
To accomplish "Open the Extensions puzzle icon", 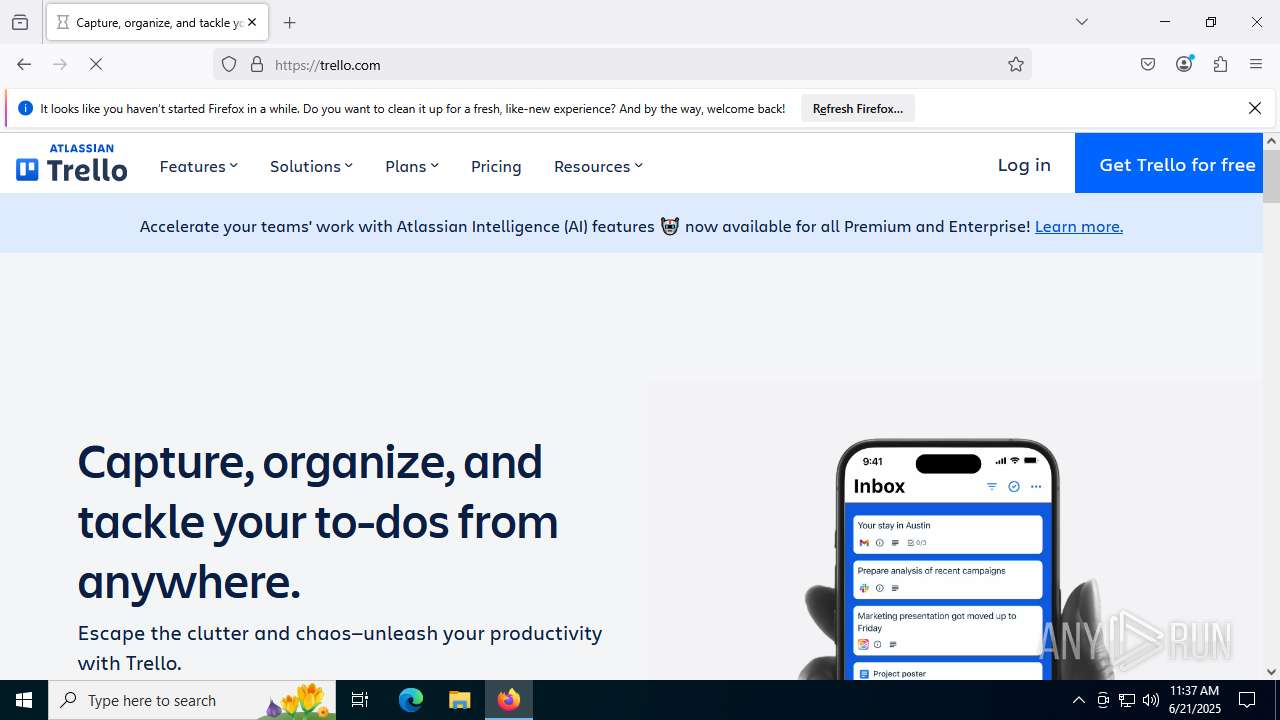I will (1220, 64).
